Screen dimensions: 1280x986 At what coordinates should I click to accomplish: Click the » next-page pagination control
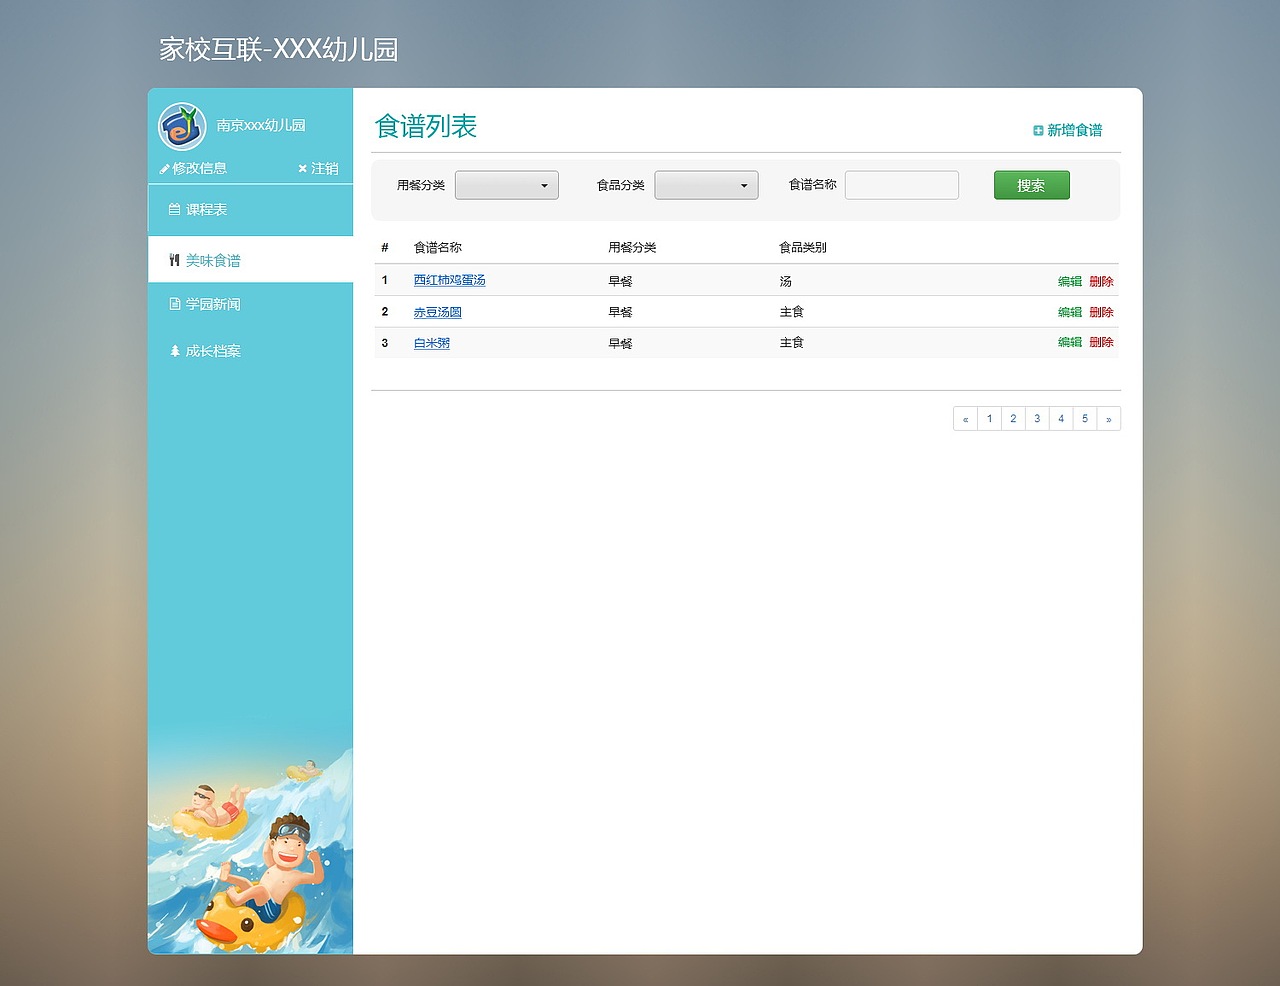coord(1108,418)
